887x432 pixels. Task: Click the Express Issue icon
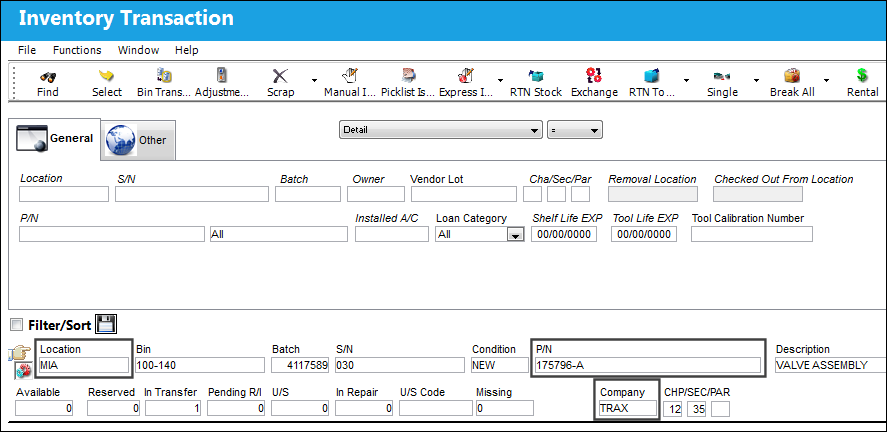click(466, 75)
